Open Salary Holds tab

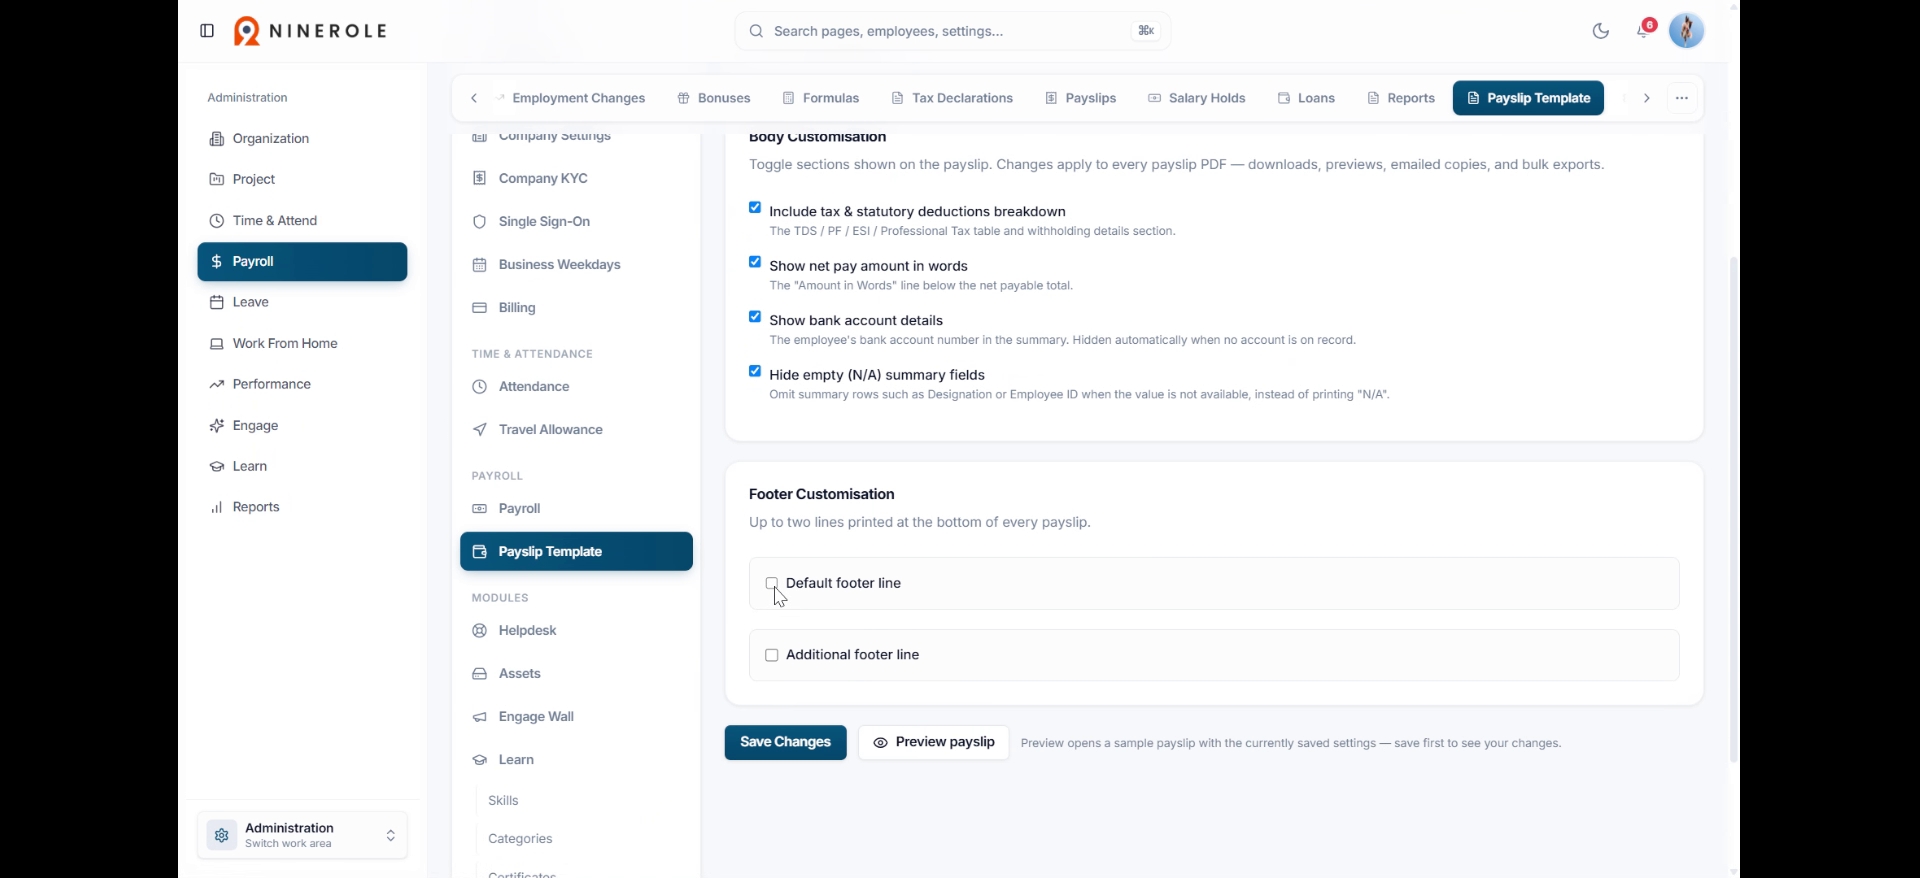pyautogui.click(x=1197, y=98)
